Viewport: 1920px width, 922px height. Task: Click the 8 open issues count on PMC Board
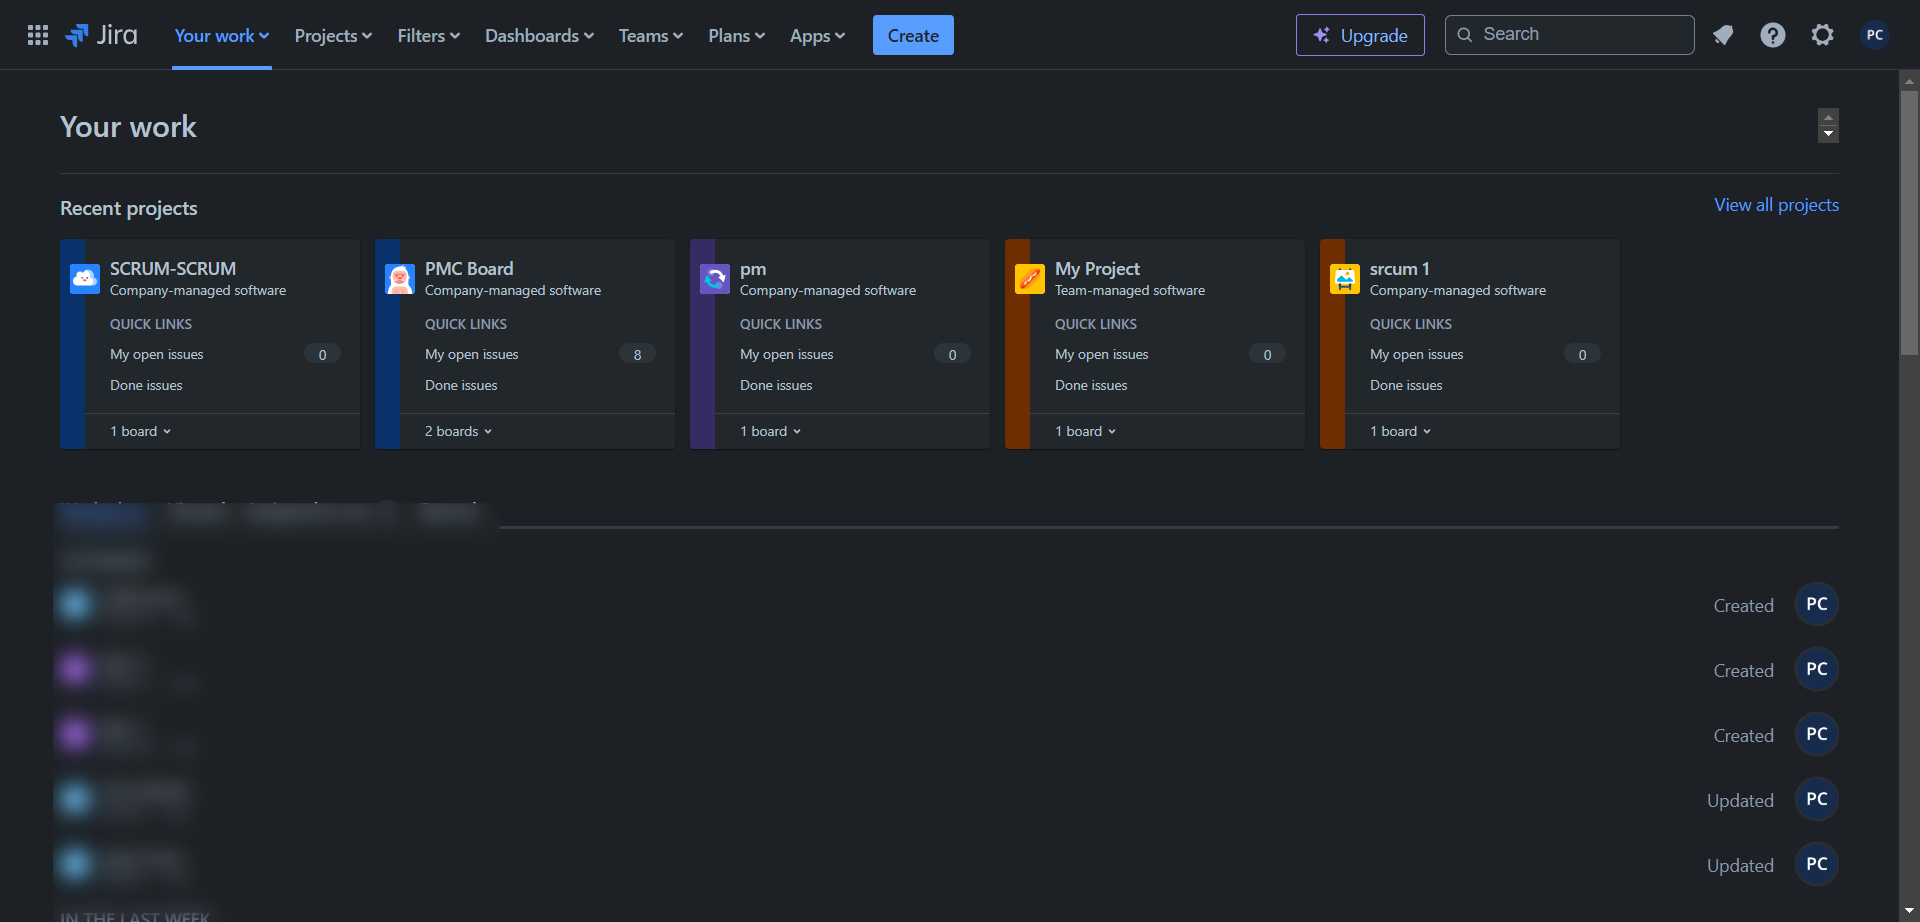click(x=637, y=354)
